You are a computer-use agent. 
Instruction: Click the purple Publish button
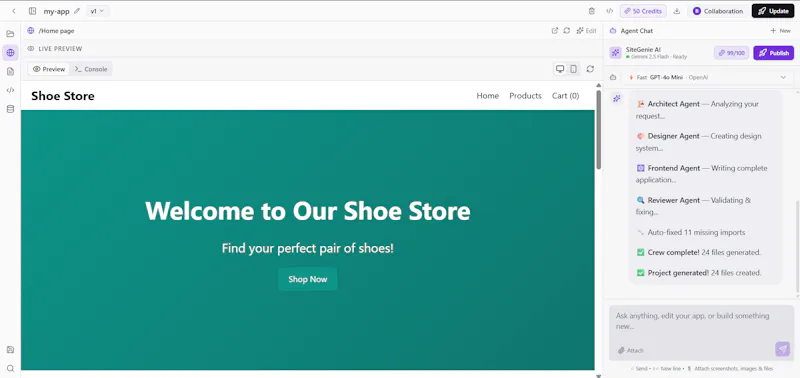(x=773, y=53)
